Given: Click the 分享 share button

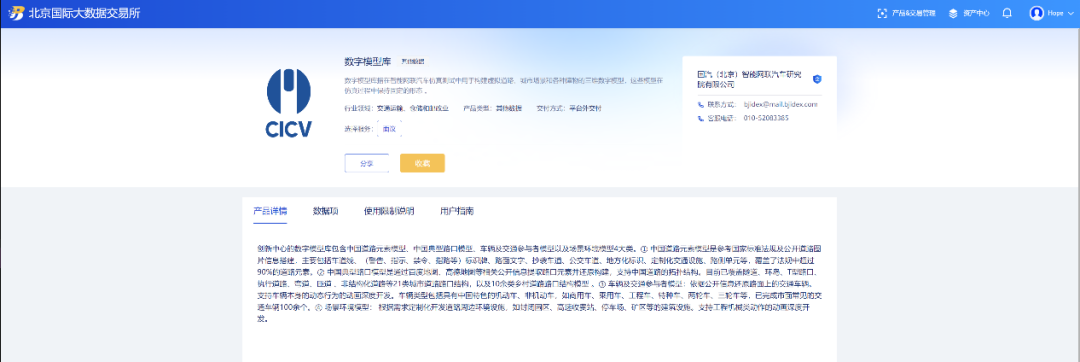Looking at the screenshot, I should 366,163.
